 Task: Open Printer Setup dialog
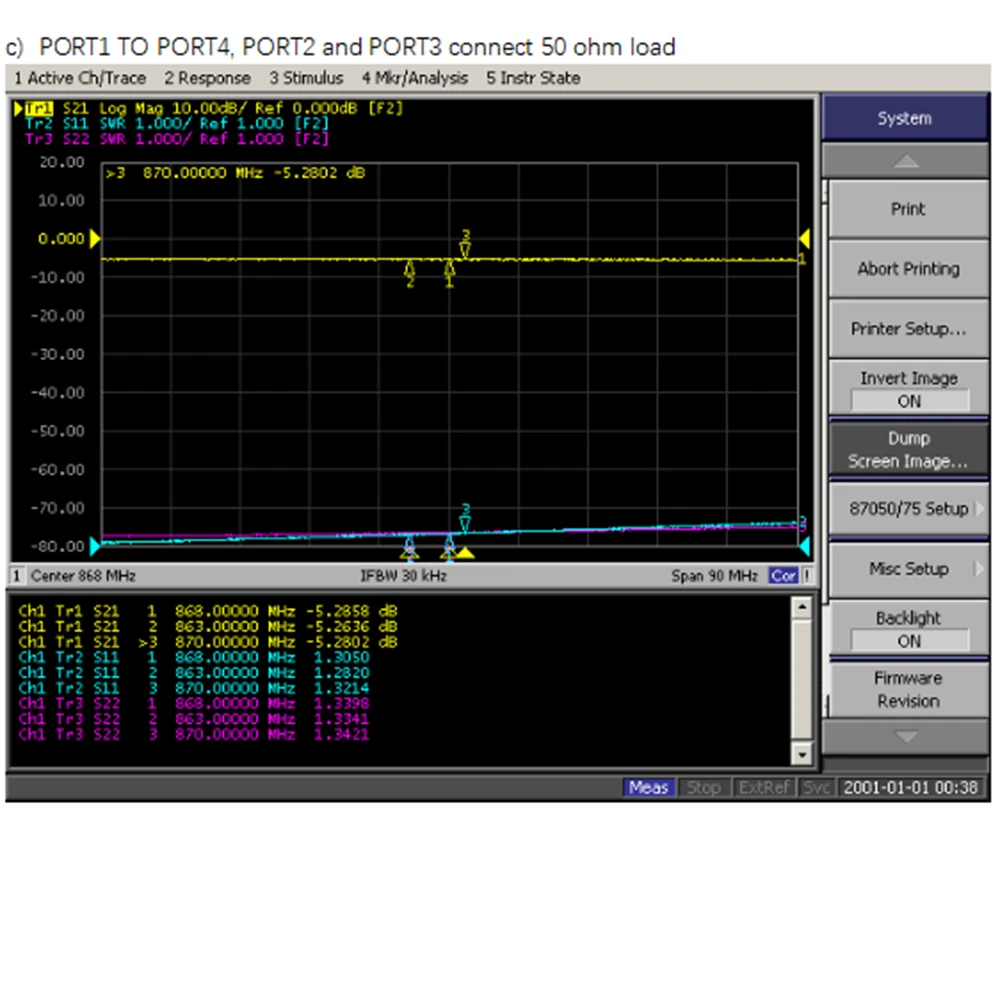pos(908,329)
